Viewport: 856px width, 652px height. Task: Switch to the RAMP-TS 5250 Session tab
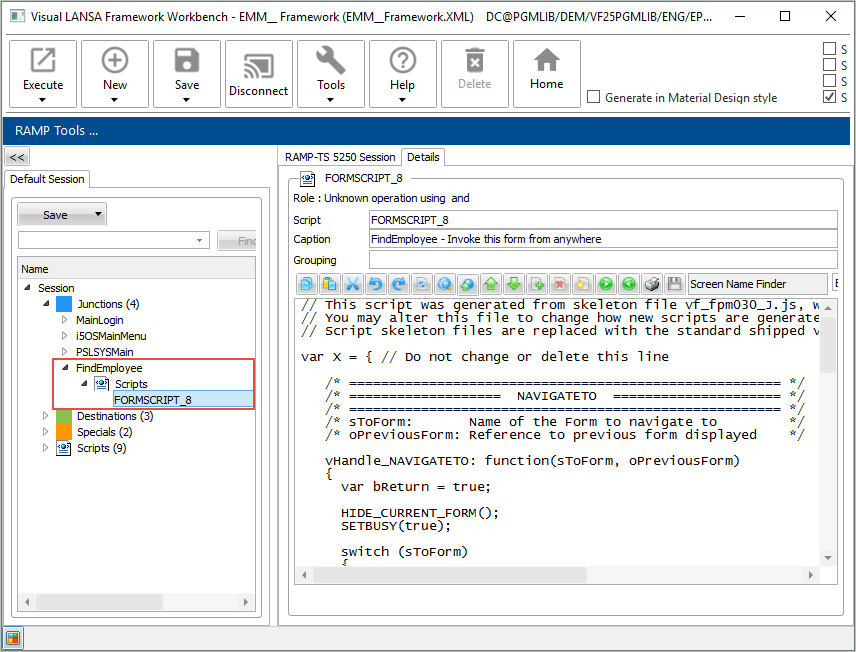click(x=340, y=157)
